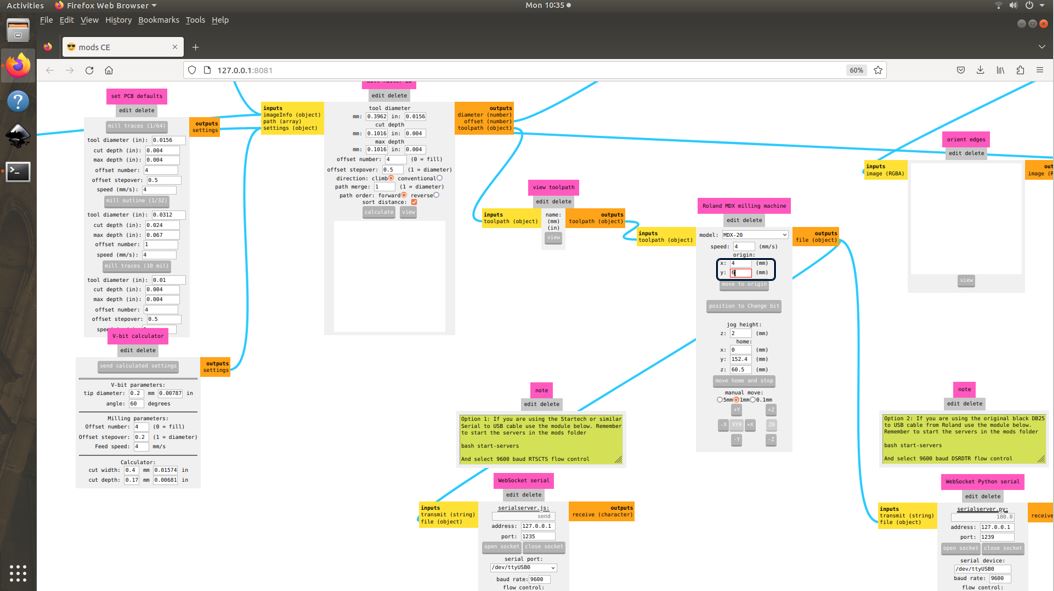
Task: Select the climb direction radio button
Action: pyautogui.click(x=391, y=178)
